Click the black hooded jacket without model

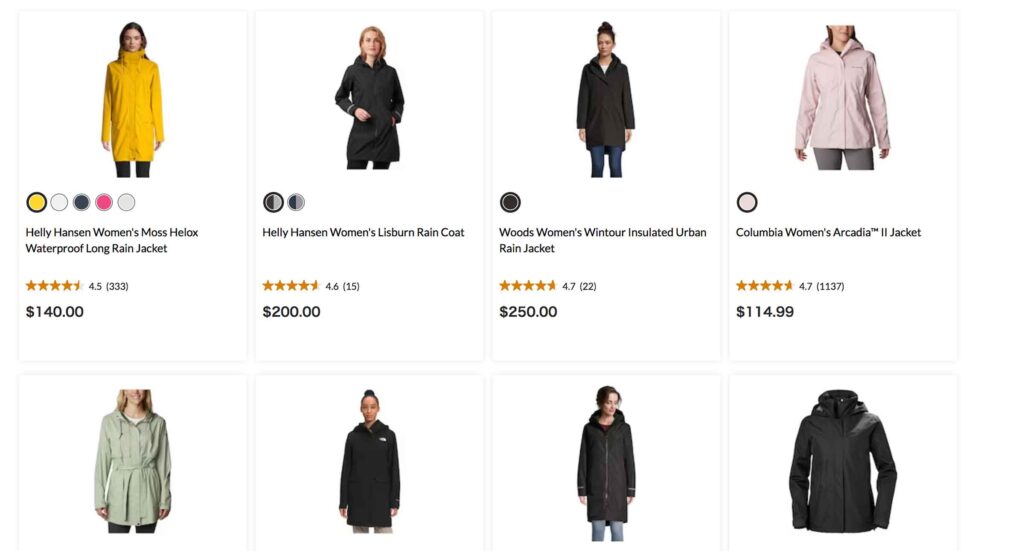pos(842,462)
